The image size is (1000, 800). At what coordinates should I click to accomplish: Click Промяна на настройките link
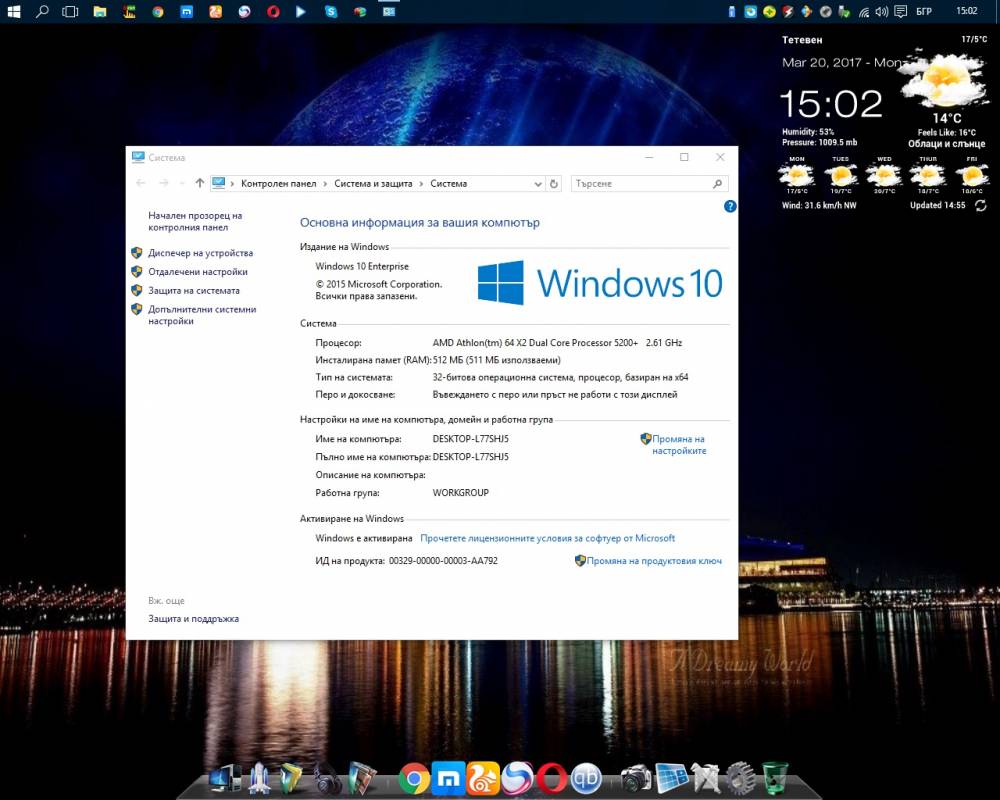click(x=679, y=445)
